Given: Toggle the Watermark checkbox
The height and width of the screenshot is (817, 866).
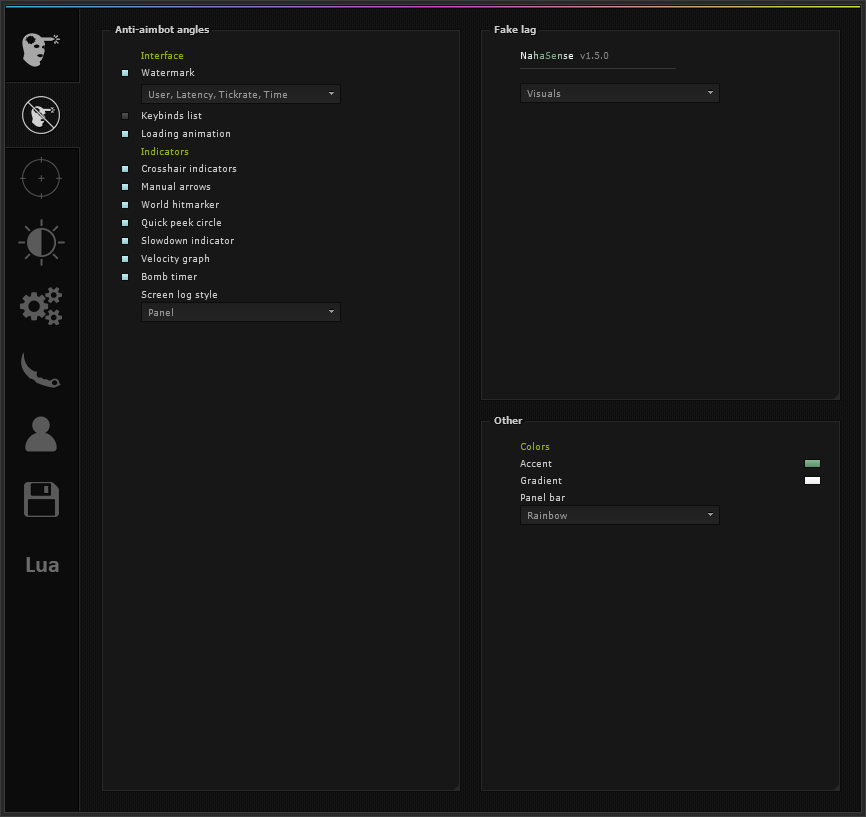Looking at the screenshot, I should pos(125,73).
